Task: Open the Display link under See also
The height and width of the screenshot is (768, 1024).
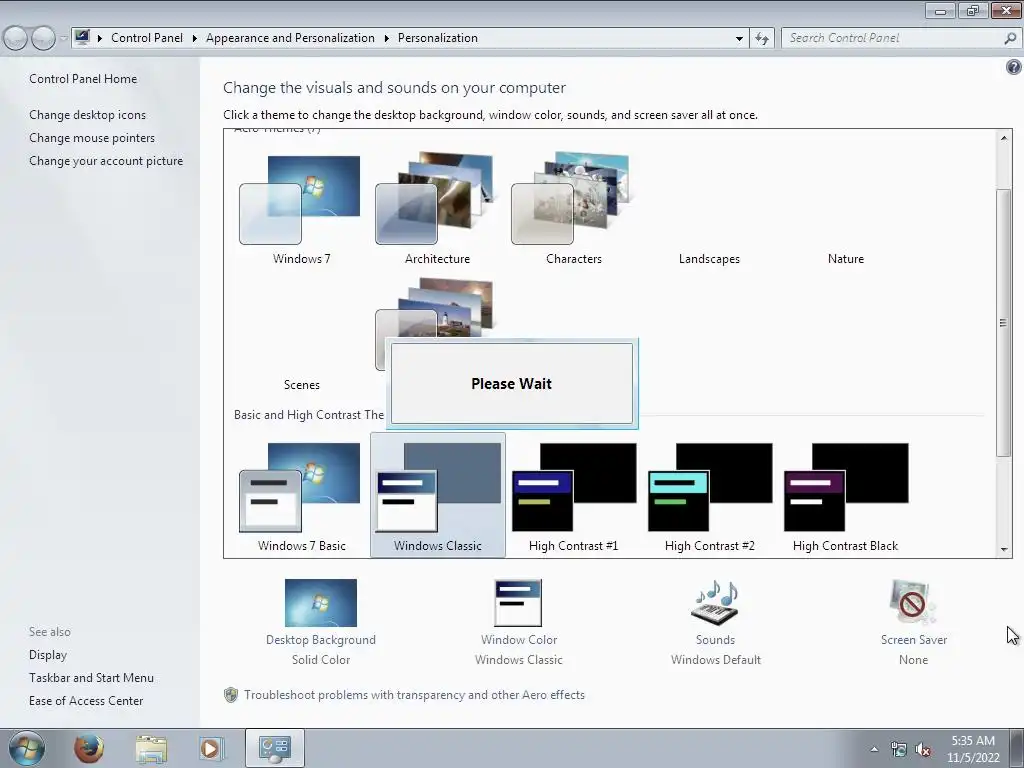Action: [x=48, y=654]
